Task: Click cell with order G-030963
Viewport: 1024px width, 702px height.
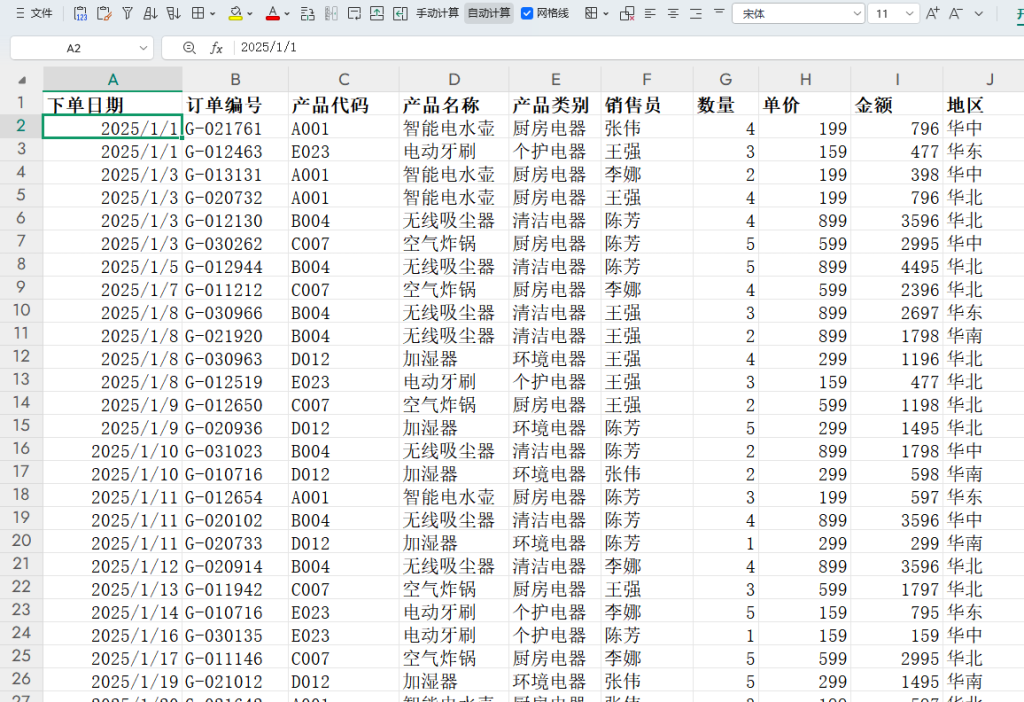Action: [x=235, y=359]
